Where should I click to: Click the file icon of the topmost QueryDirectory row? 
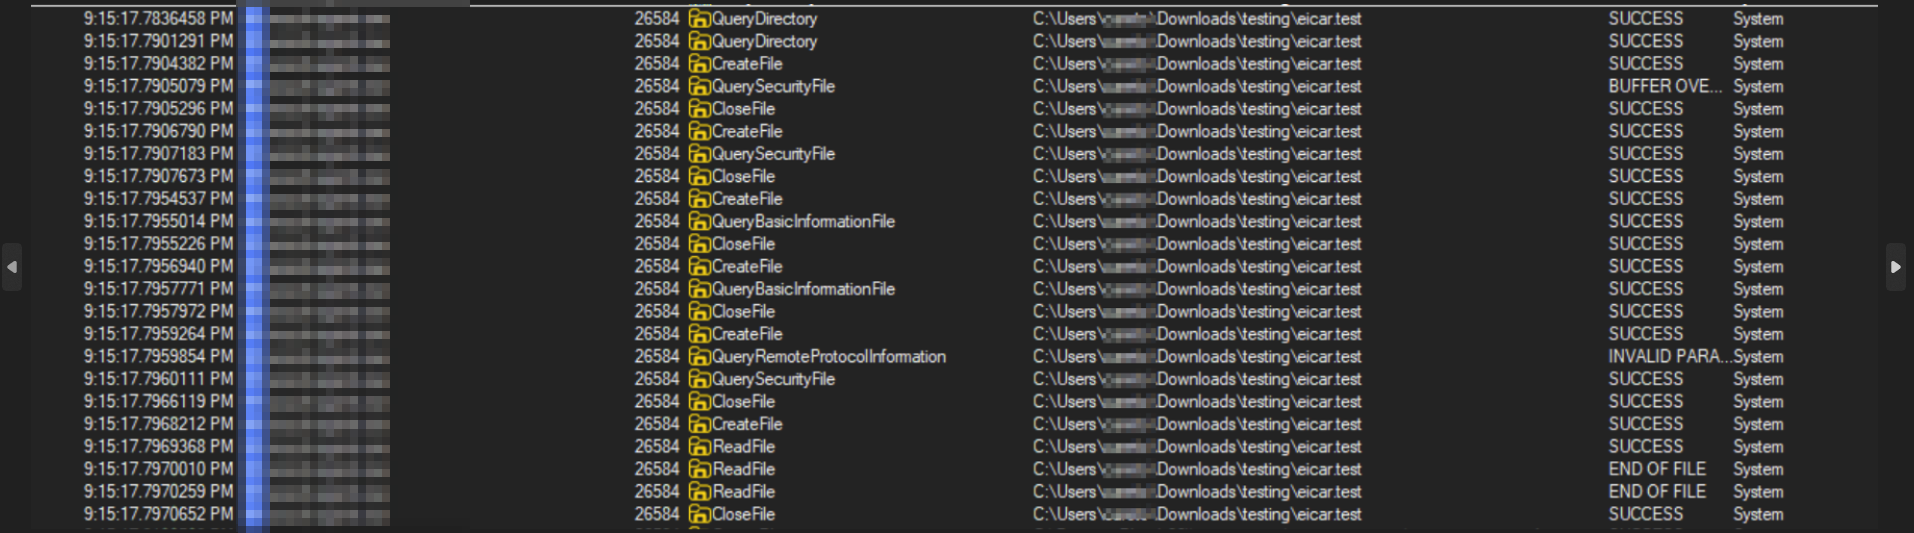tap(699, 19)
